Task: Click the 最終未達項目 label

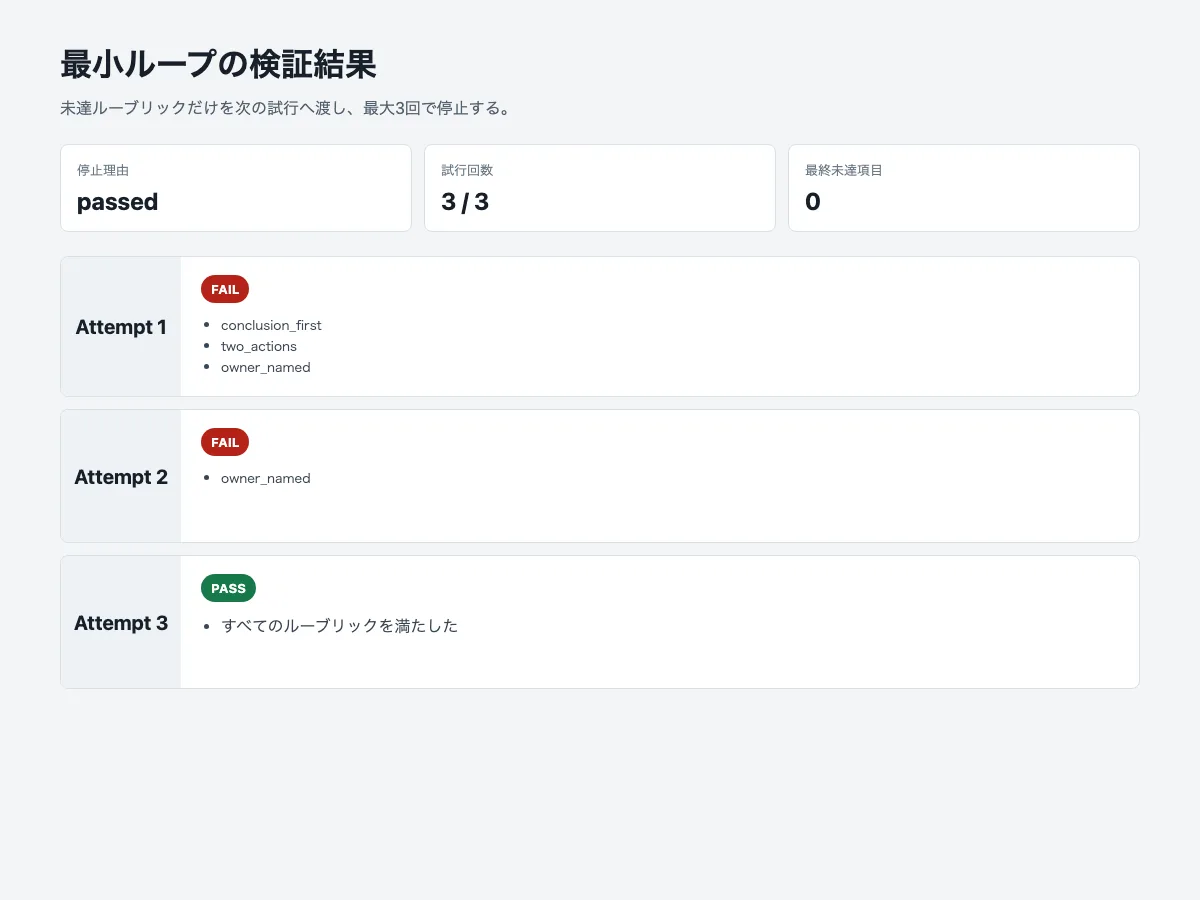Action: click(x=844, y=170)
